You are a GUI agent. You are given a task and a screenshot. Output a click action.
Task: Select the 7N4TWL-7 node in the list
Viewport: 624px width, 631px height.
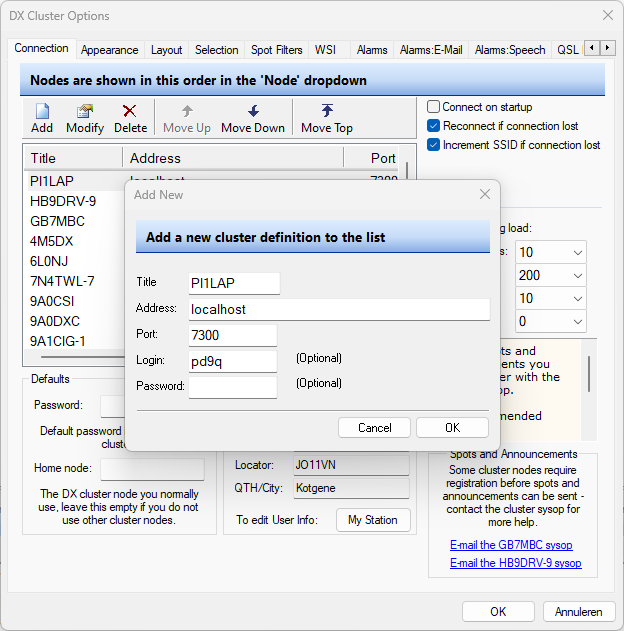click(62, 281)
